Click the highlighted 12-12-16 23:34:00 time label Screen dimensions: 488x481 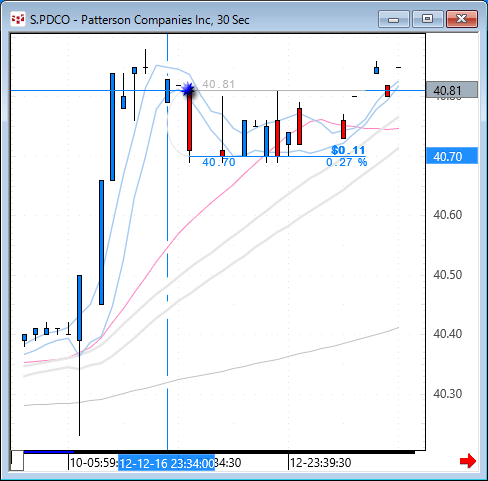(x=167, y=463)
